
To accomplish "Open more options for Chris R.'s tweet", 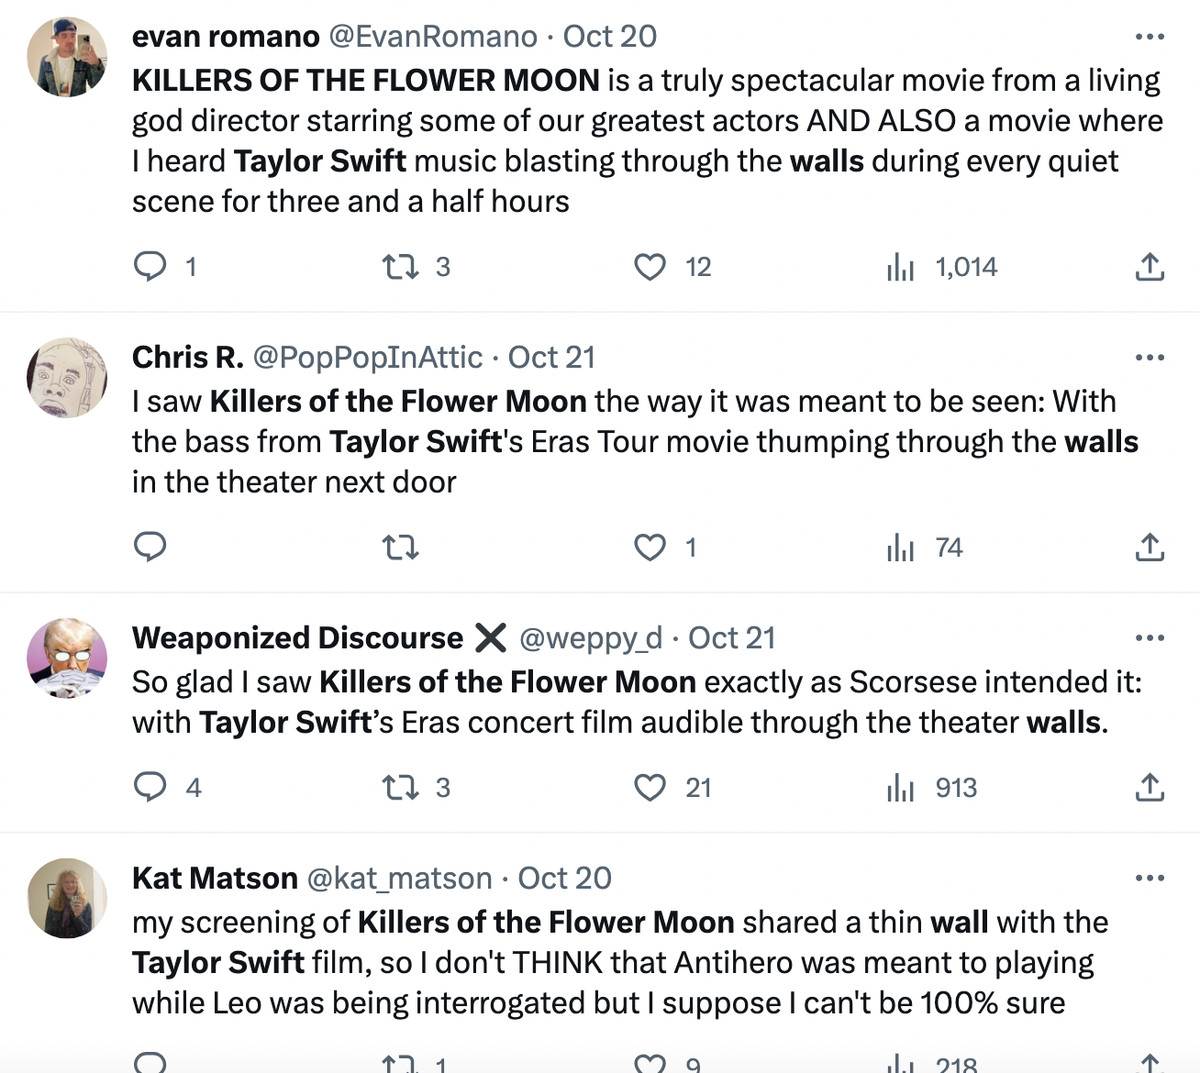I will point(1150,357).
